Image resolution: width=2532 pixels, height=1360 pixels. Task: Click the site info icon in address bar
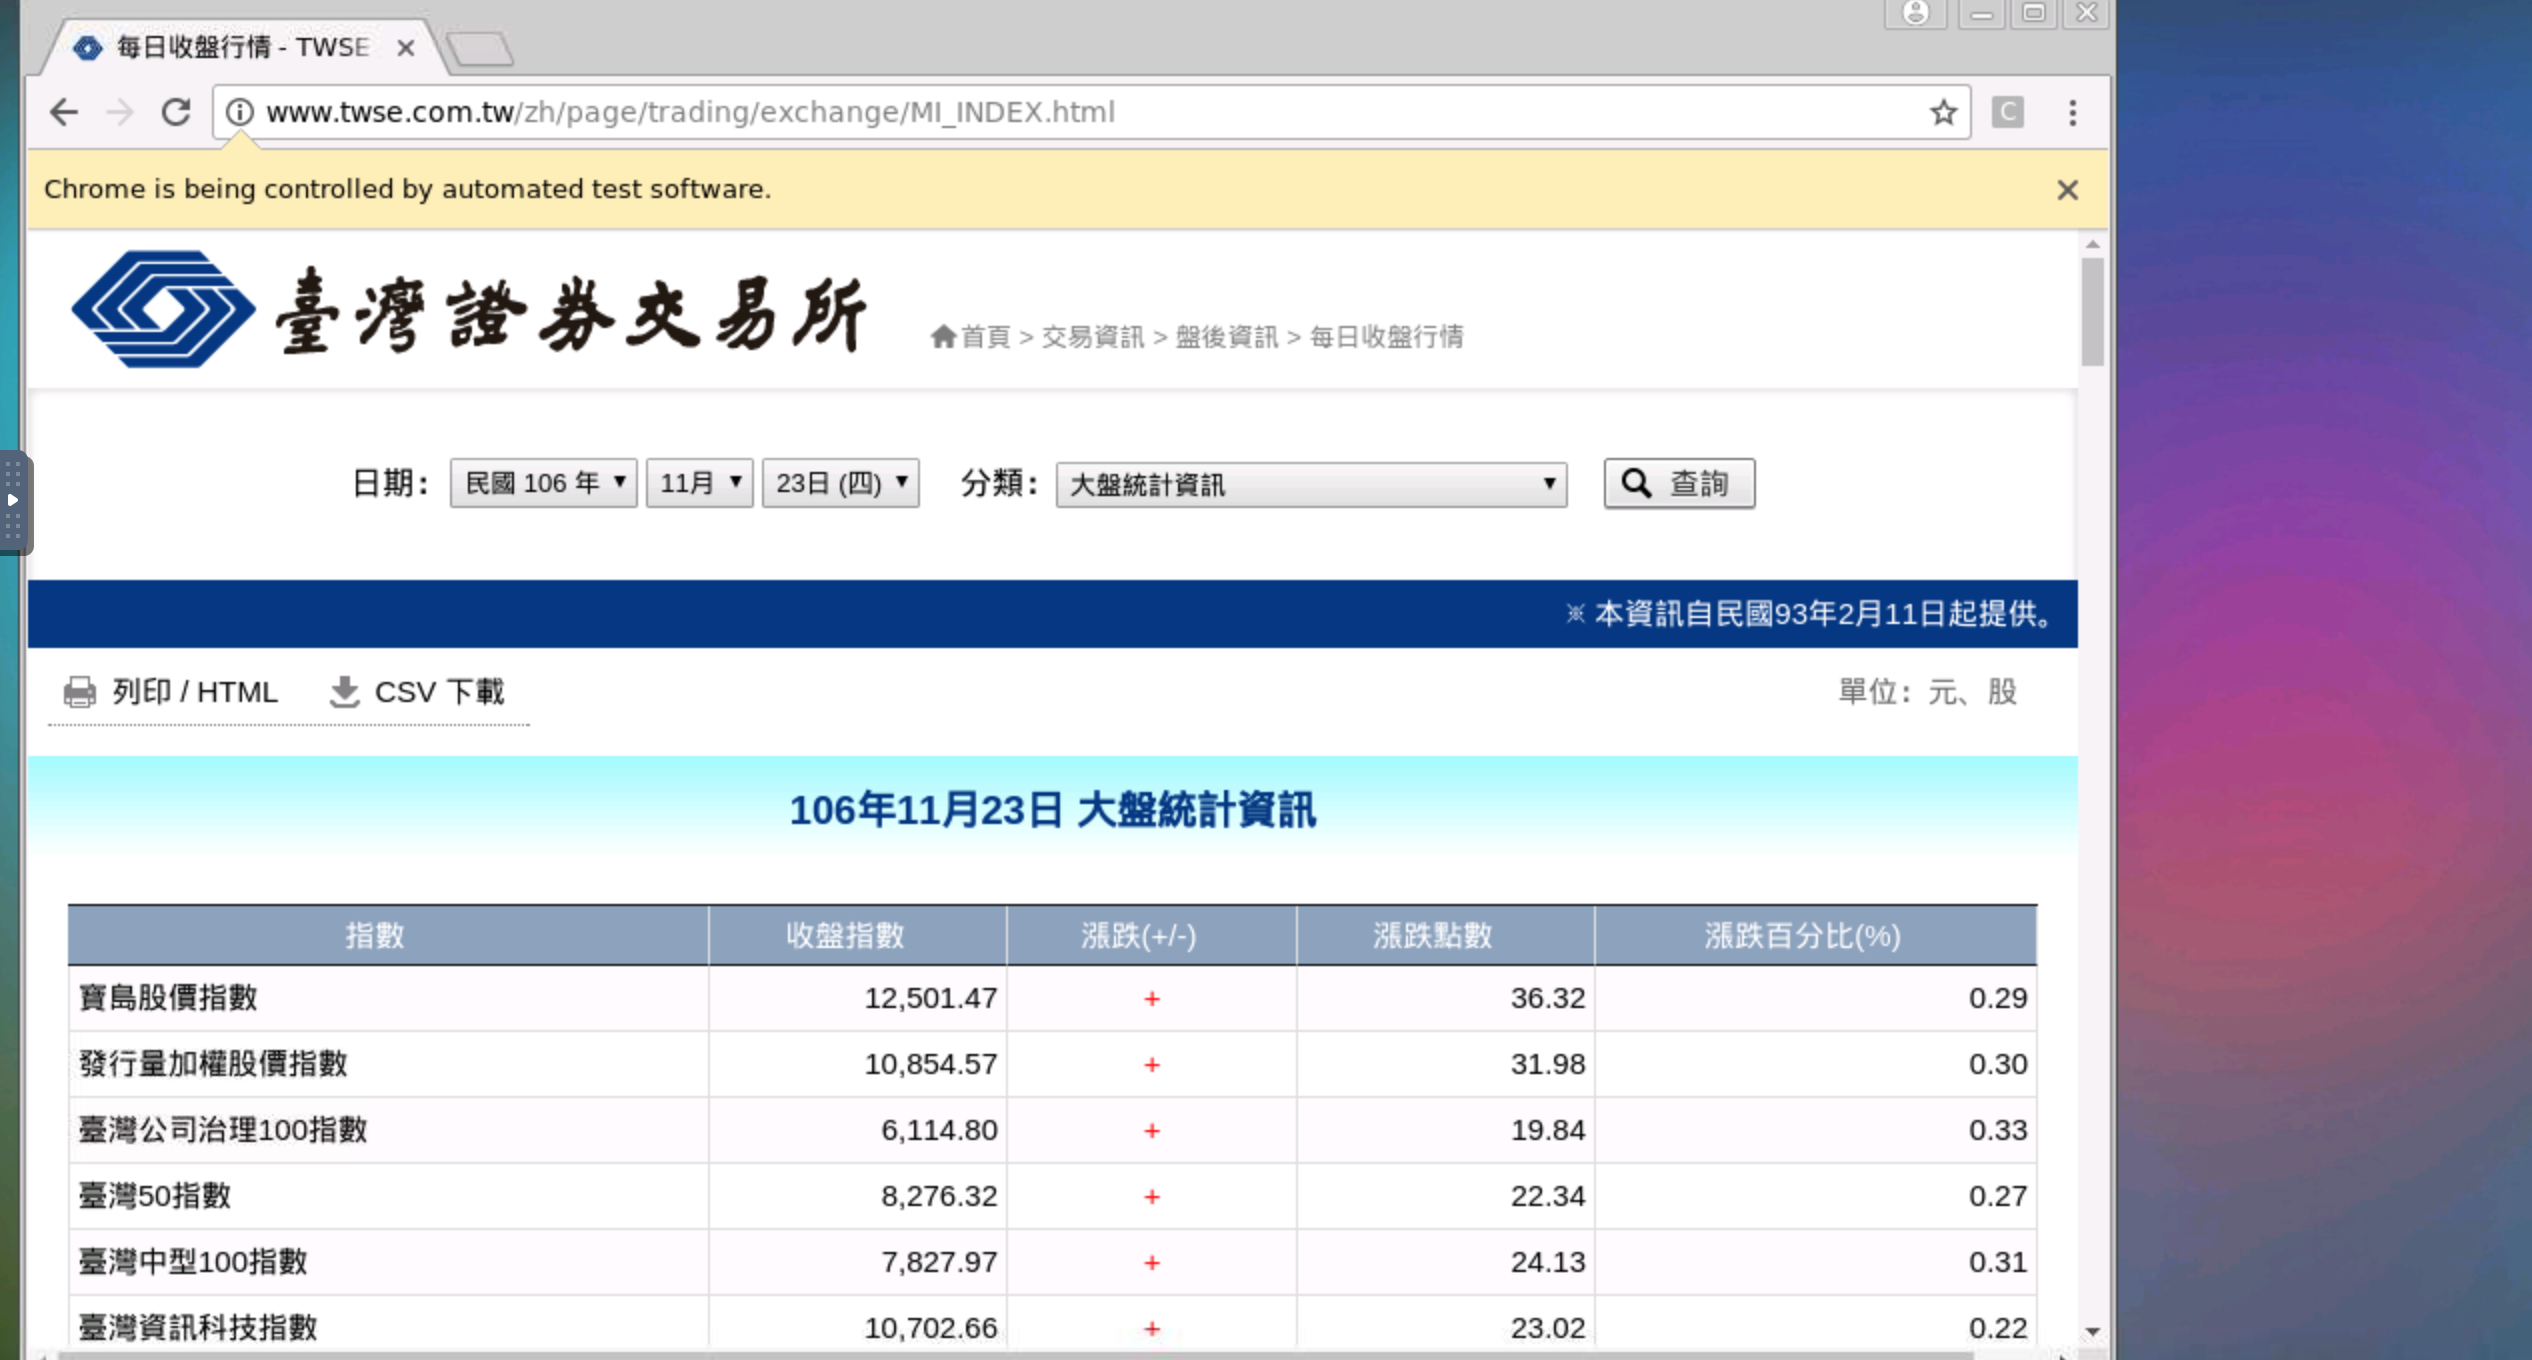240,112
